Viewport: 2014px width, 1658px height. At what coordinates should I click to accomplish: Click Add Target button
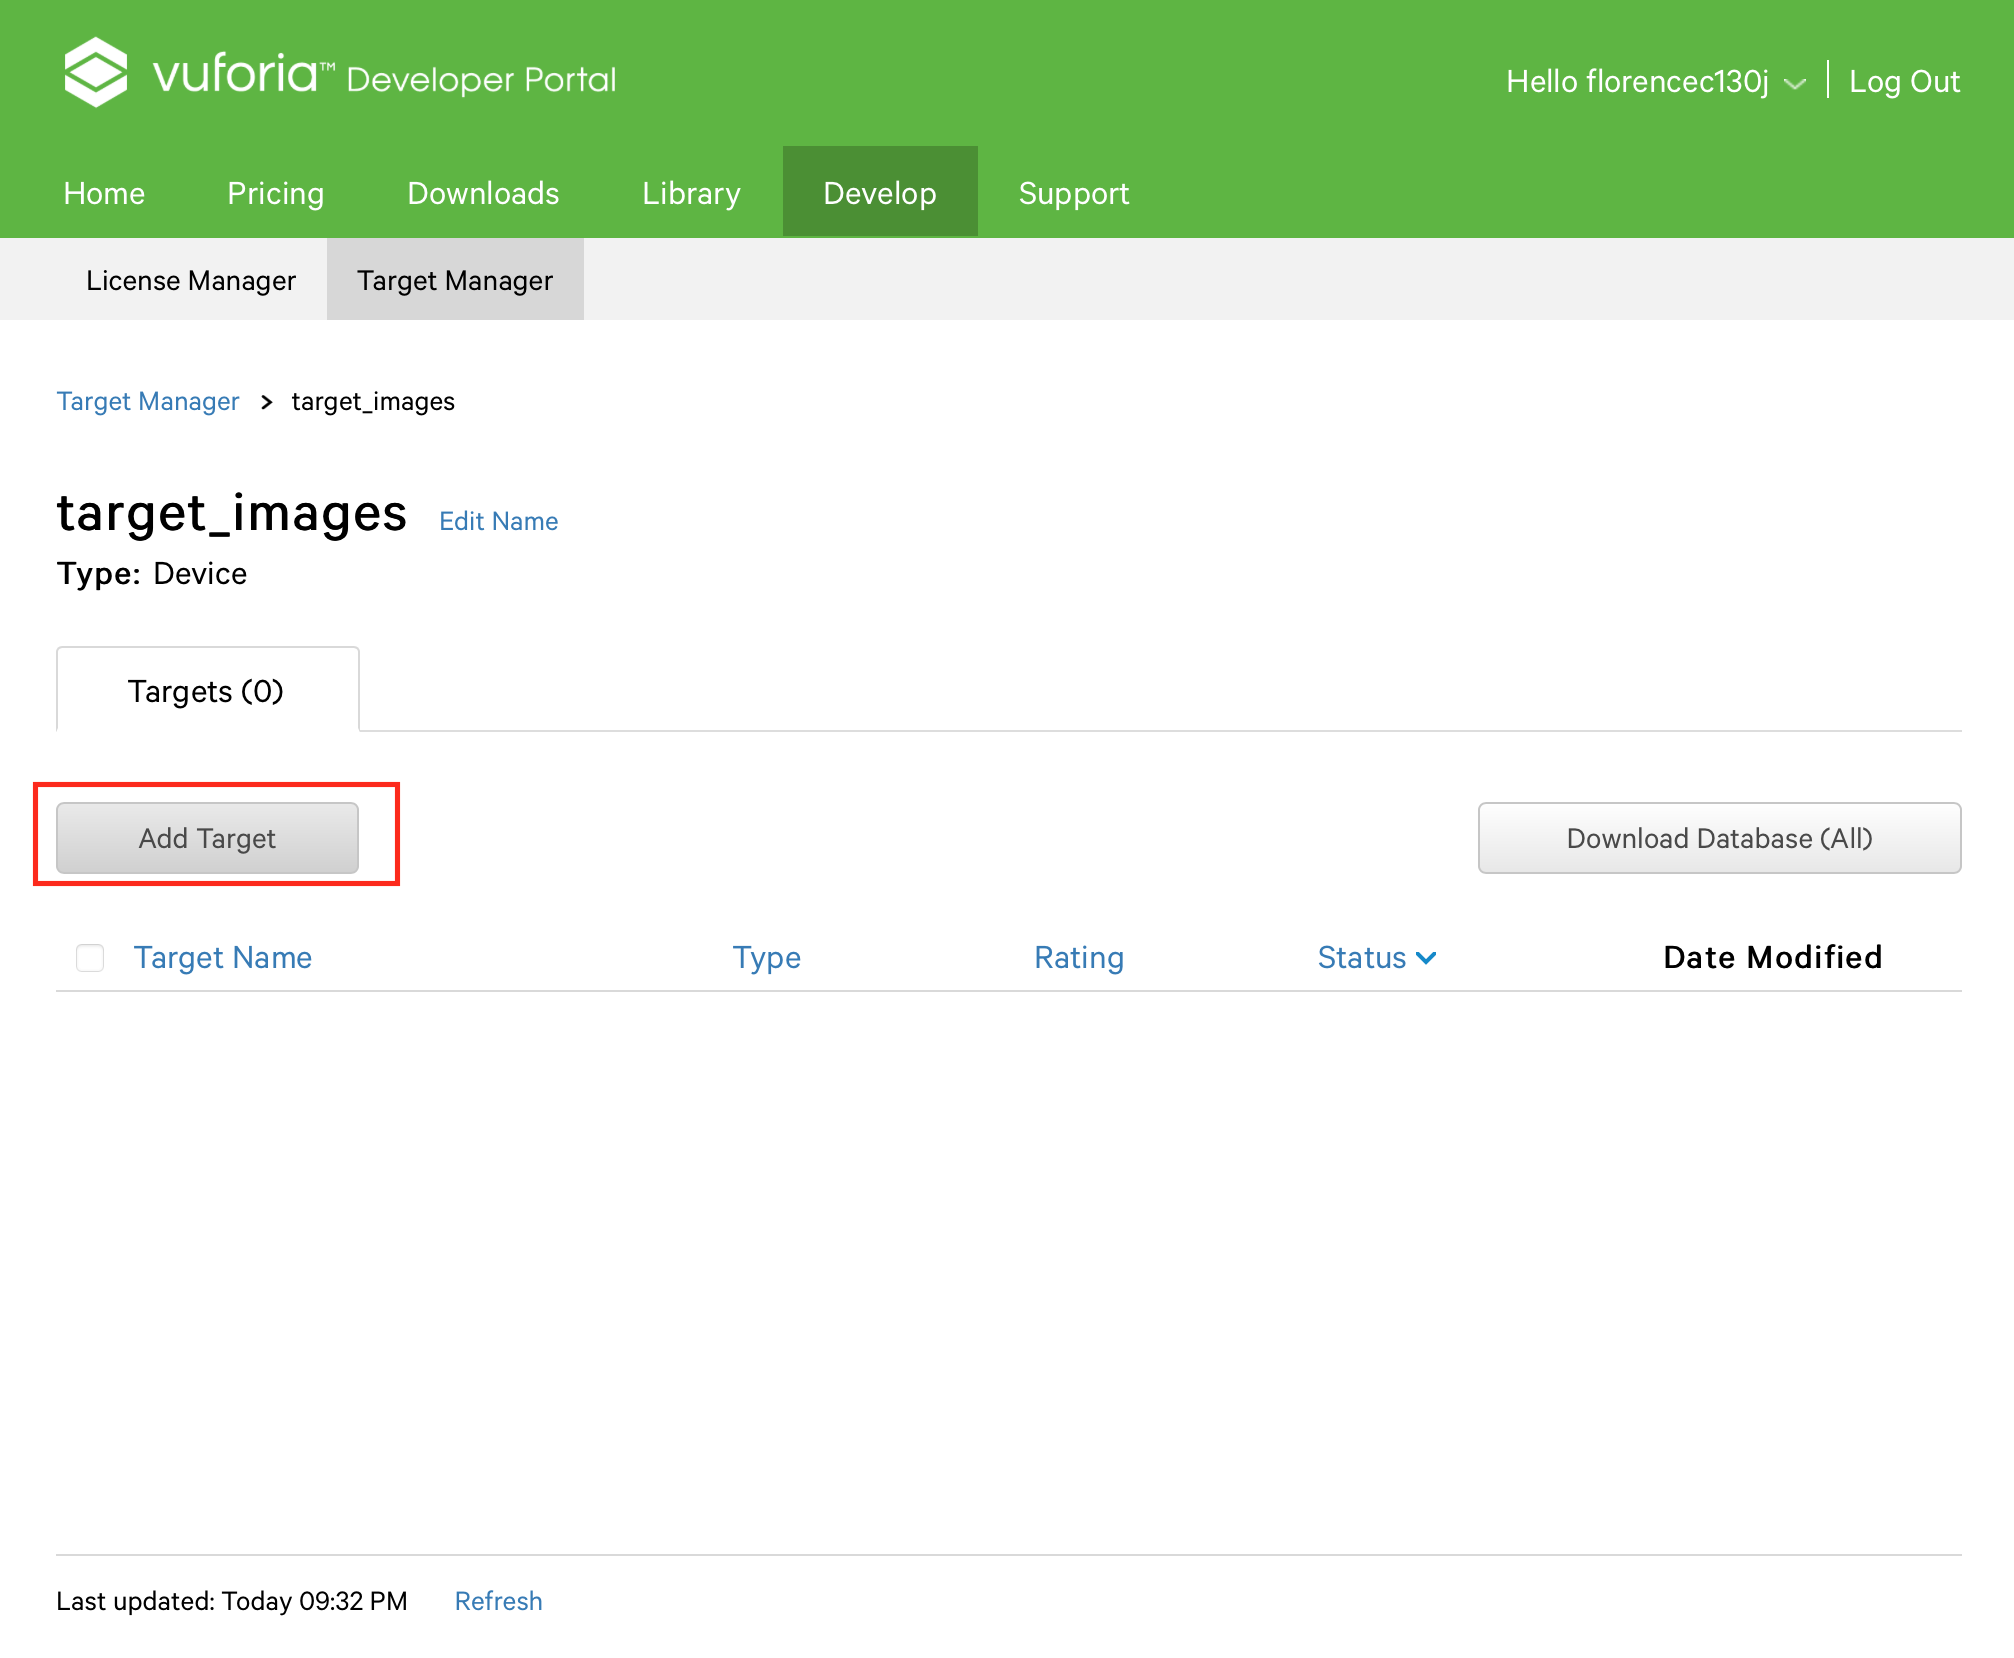(x=207, y=837)
